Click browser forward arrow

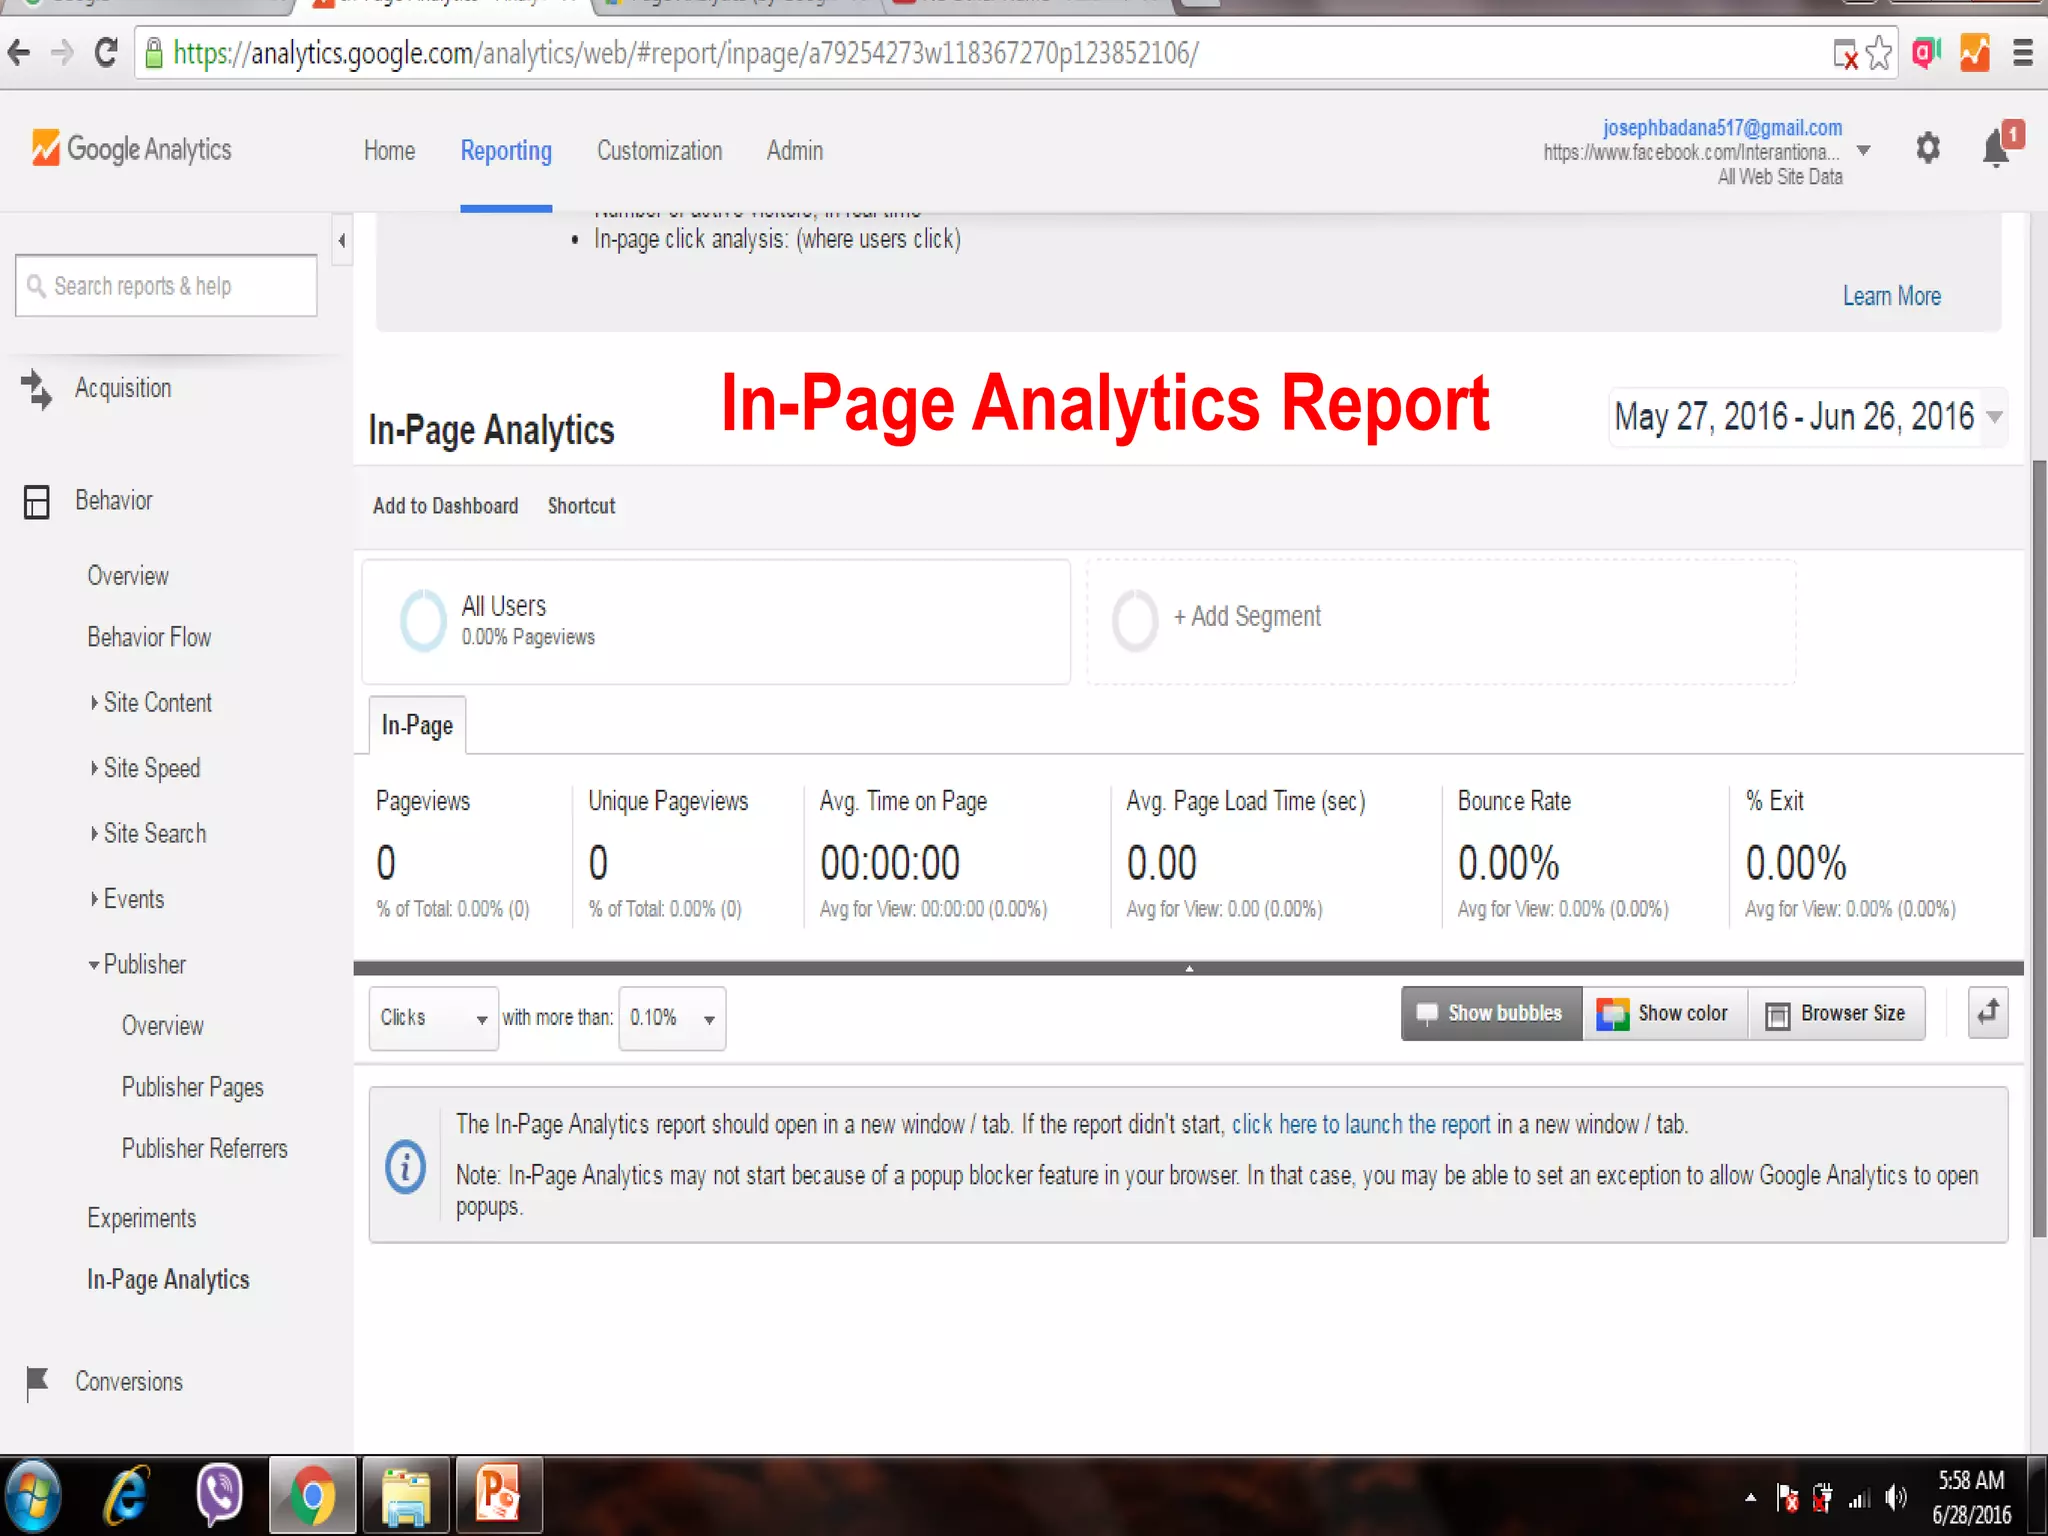(62, 53)
